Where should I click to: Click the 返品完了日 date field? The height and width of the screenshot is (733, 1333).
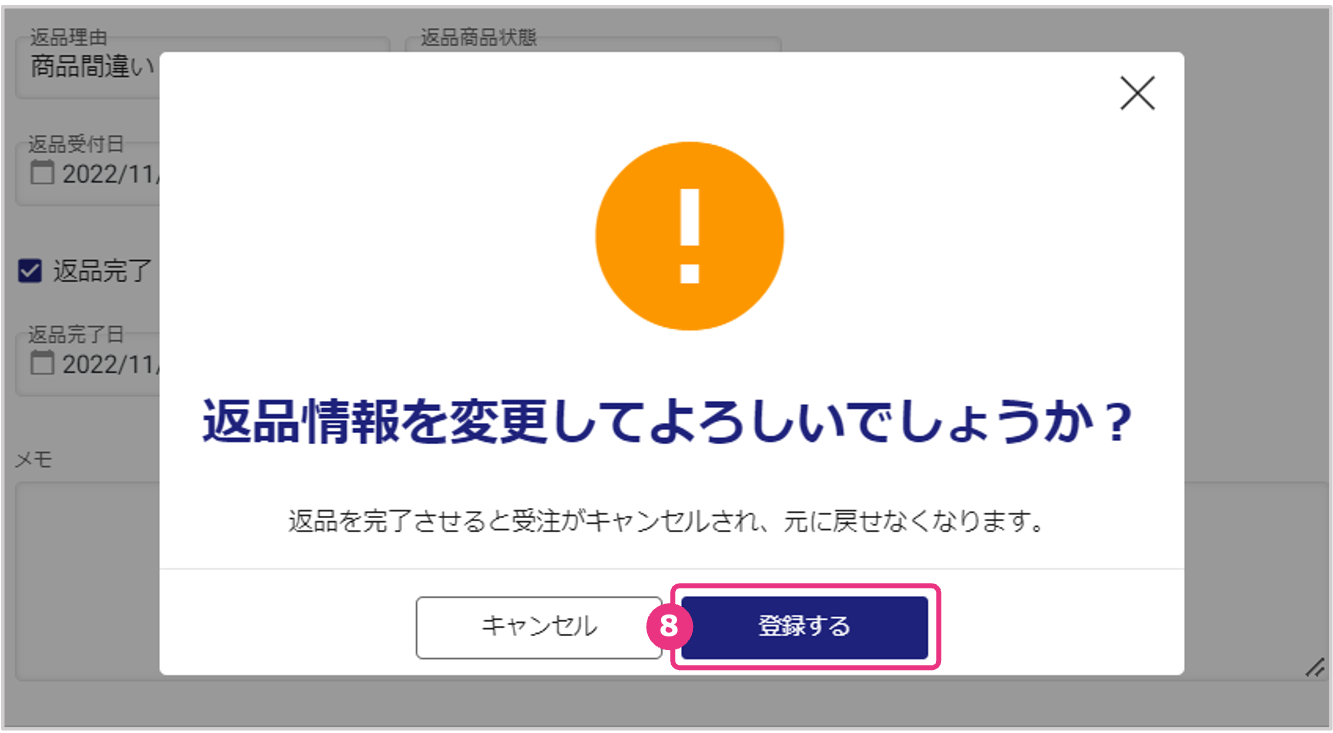coord(88,364)
